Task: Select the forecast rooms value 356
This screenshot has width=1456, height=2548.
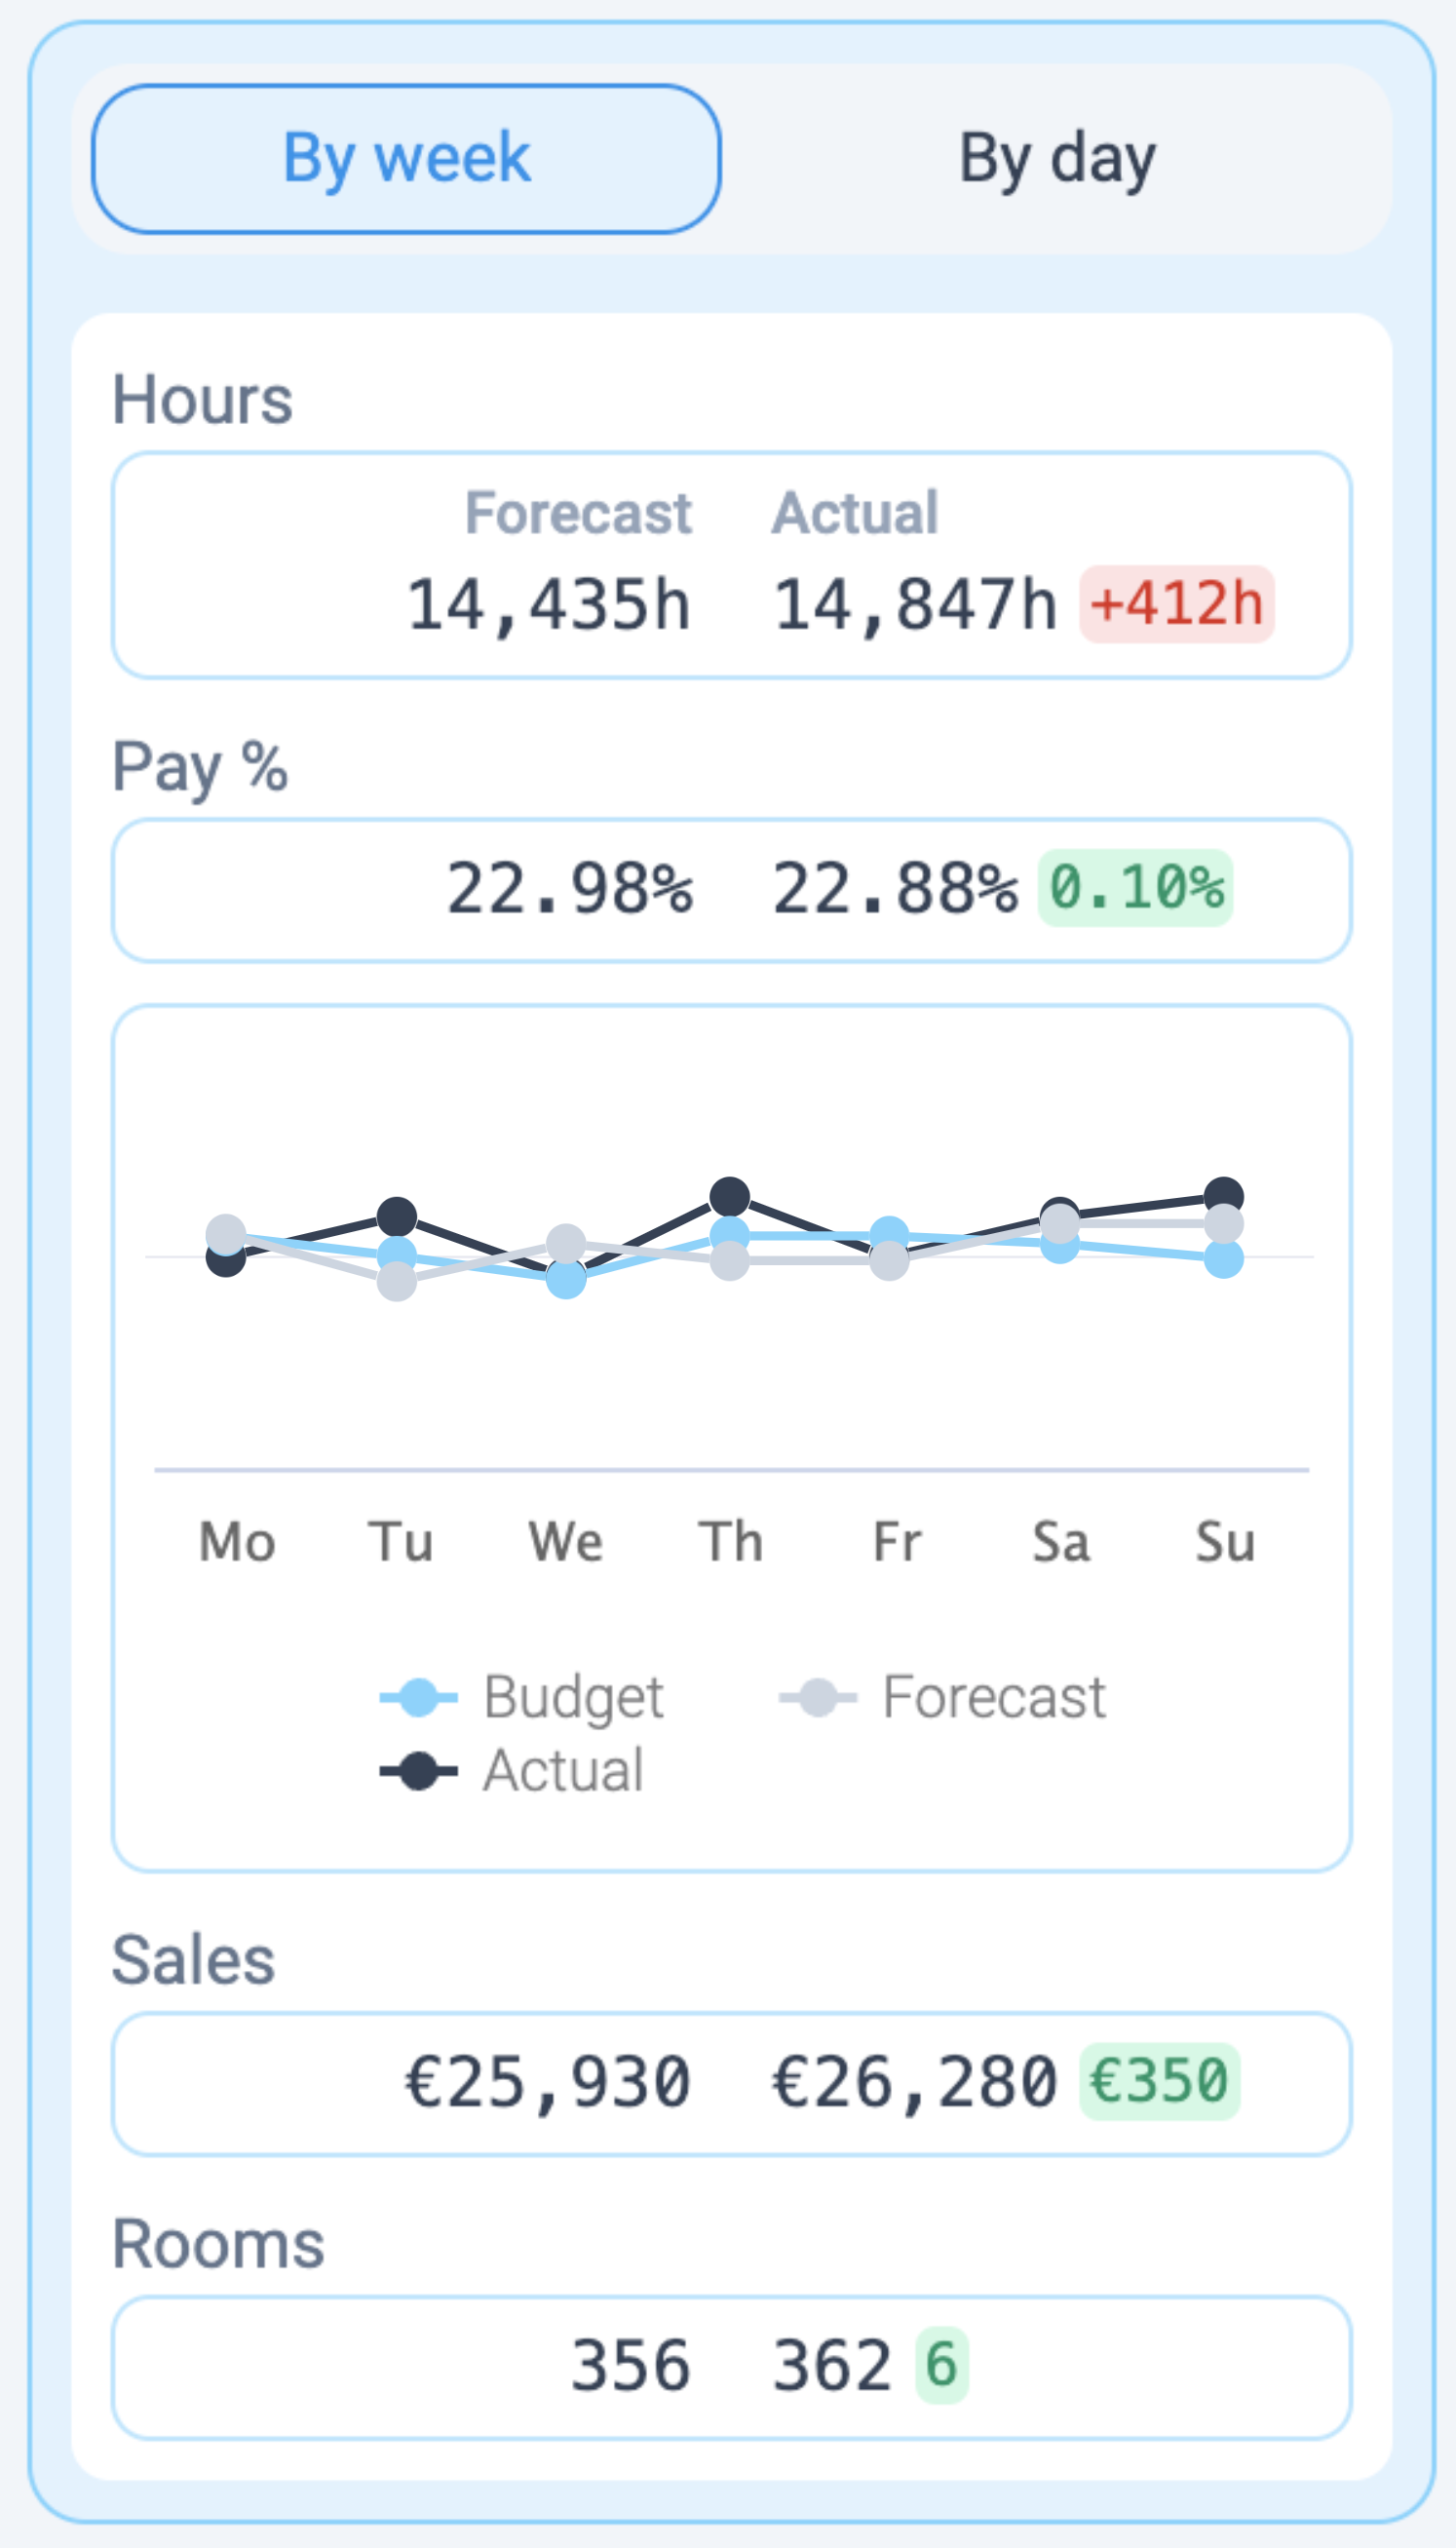Action: (631, 2366)
